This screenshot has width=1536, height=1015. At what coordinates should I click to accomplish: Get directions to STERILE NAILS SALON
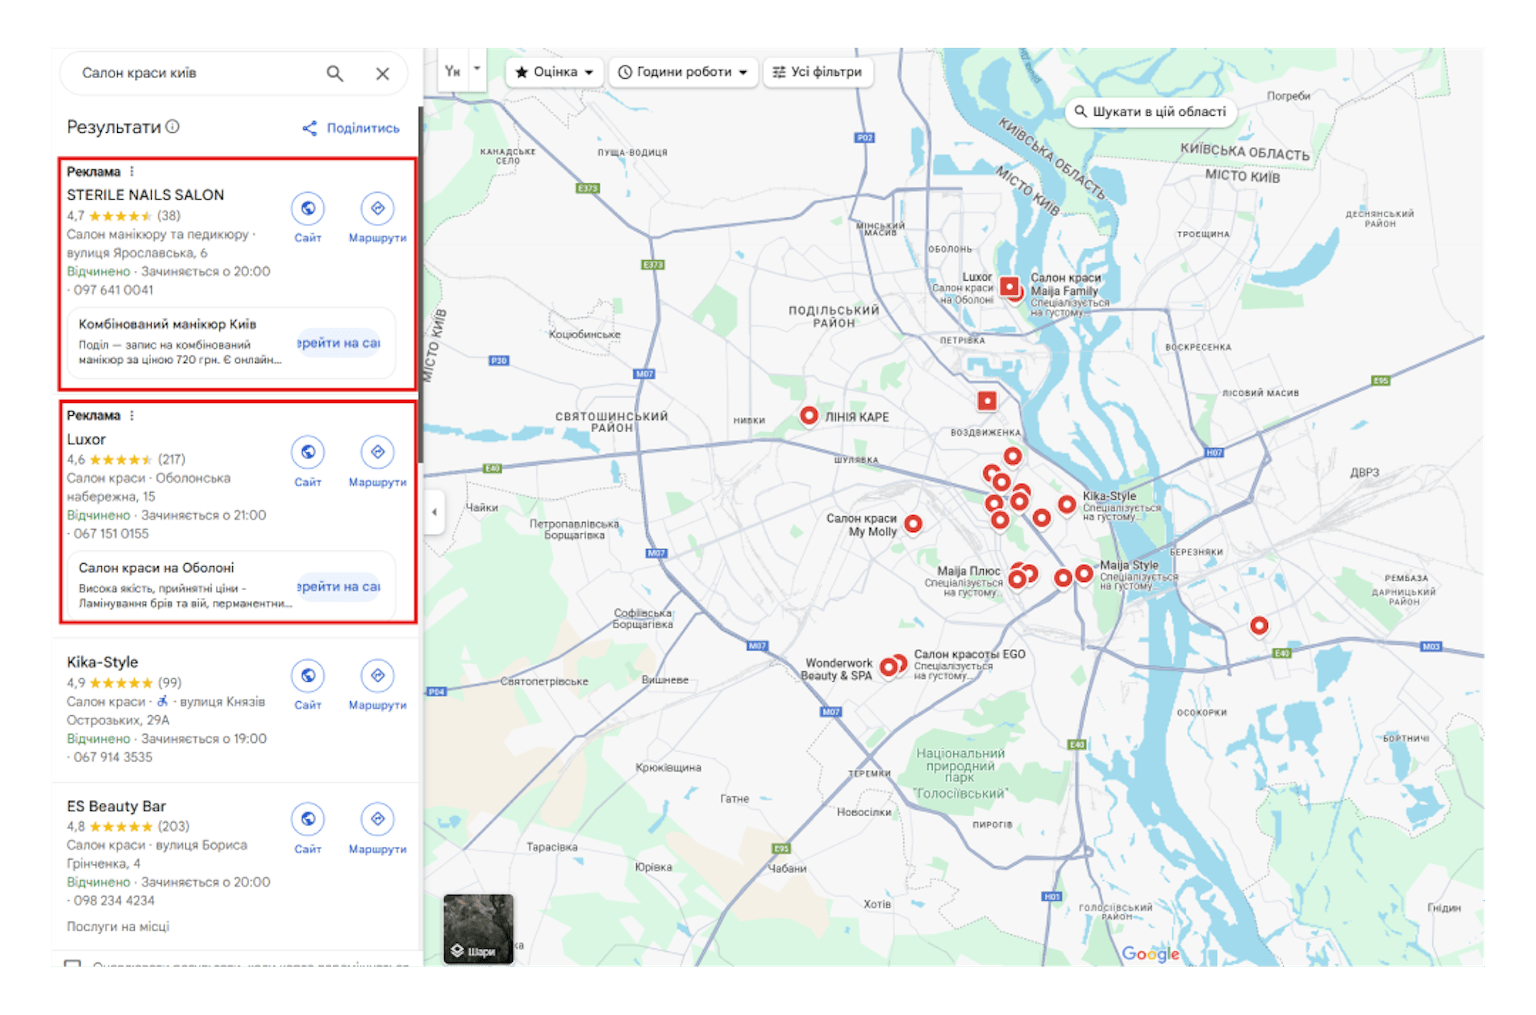(377, 209)
